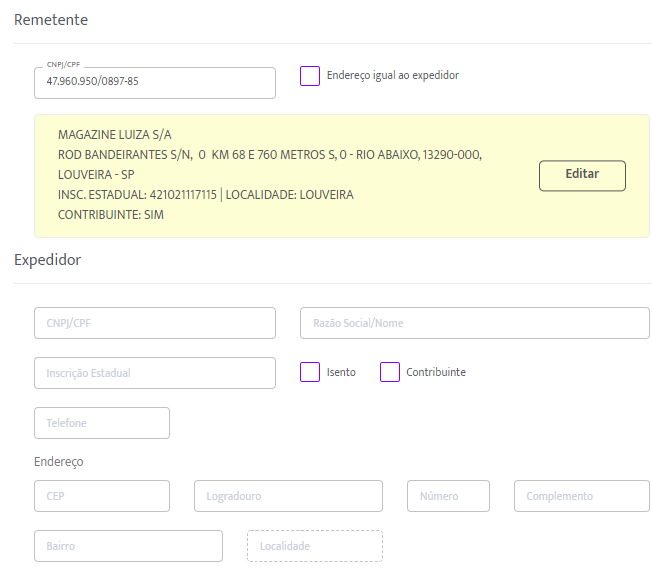Click the Logradouro field
652x575 pixels.
[x=288, y=496]
